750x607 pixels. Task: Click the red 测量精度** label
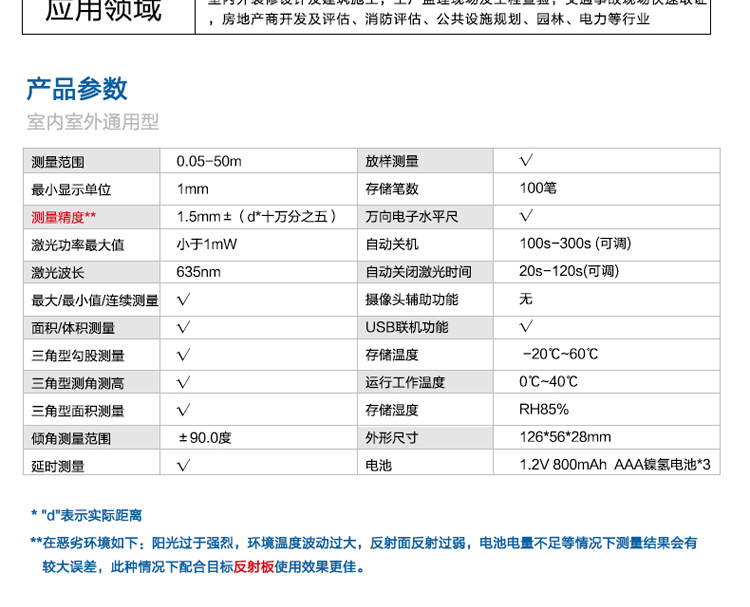pos(64,216)
